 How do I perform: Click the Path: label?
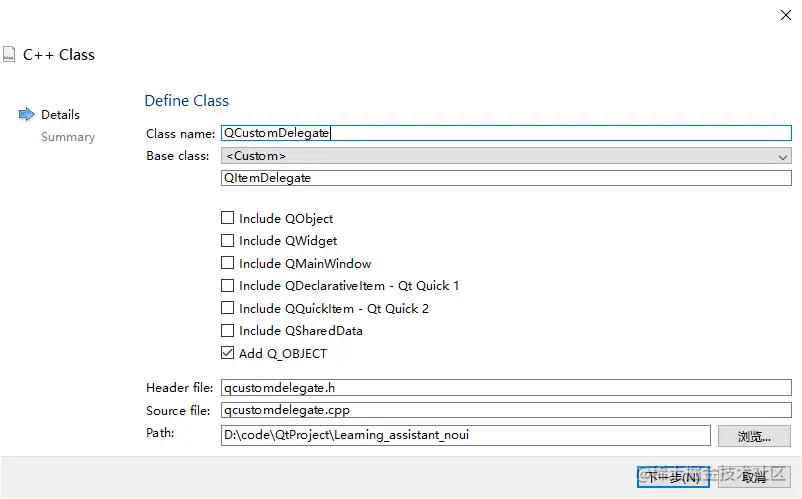(x=160, y=433)
